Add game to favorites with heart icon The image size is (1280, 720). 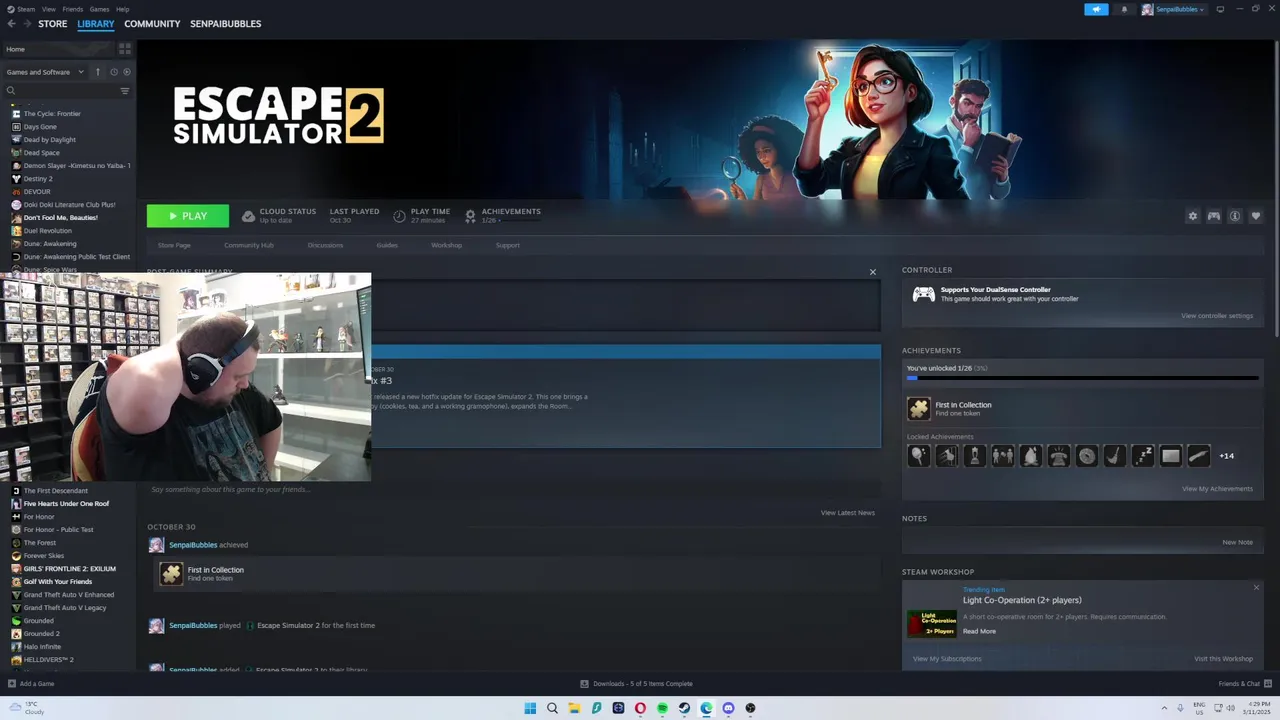(x=1256, y=216)
